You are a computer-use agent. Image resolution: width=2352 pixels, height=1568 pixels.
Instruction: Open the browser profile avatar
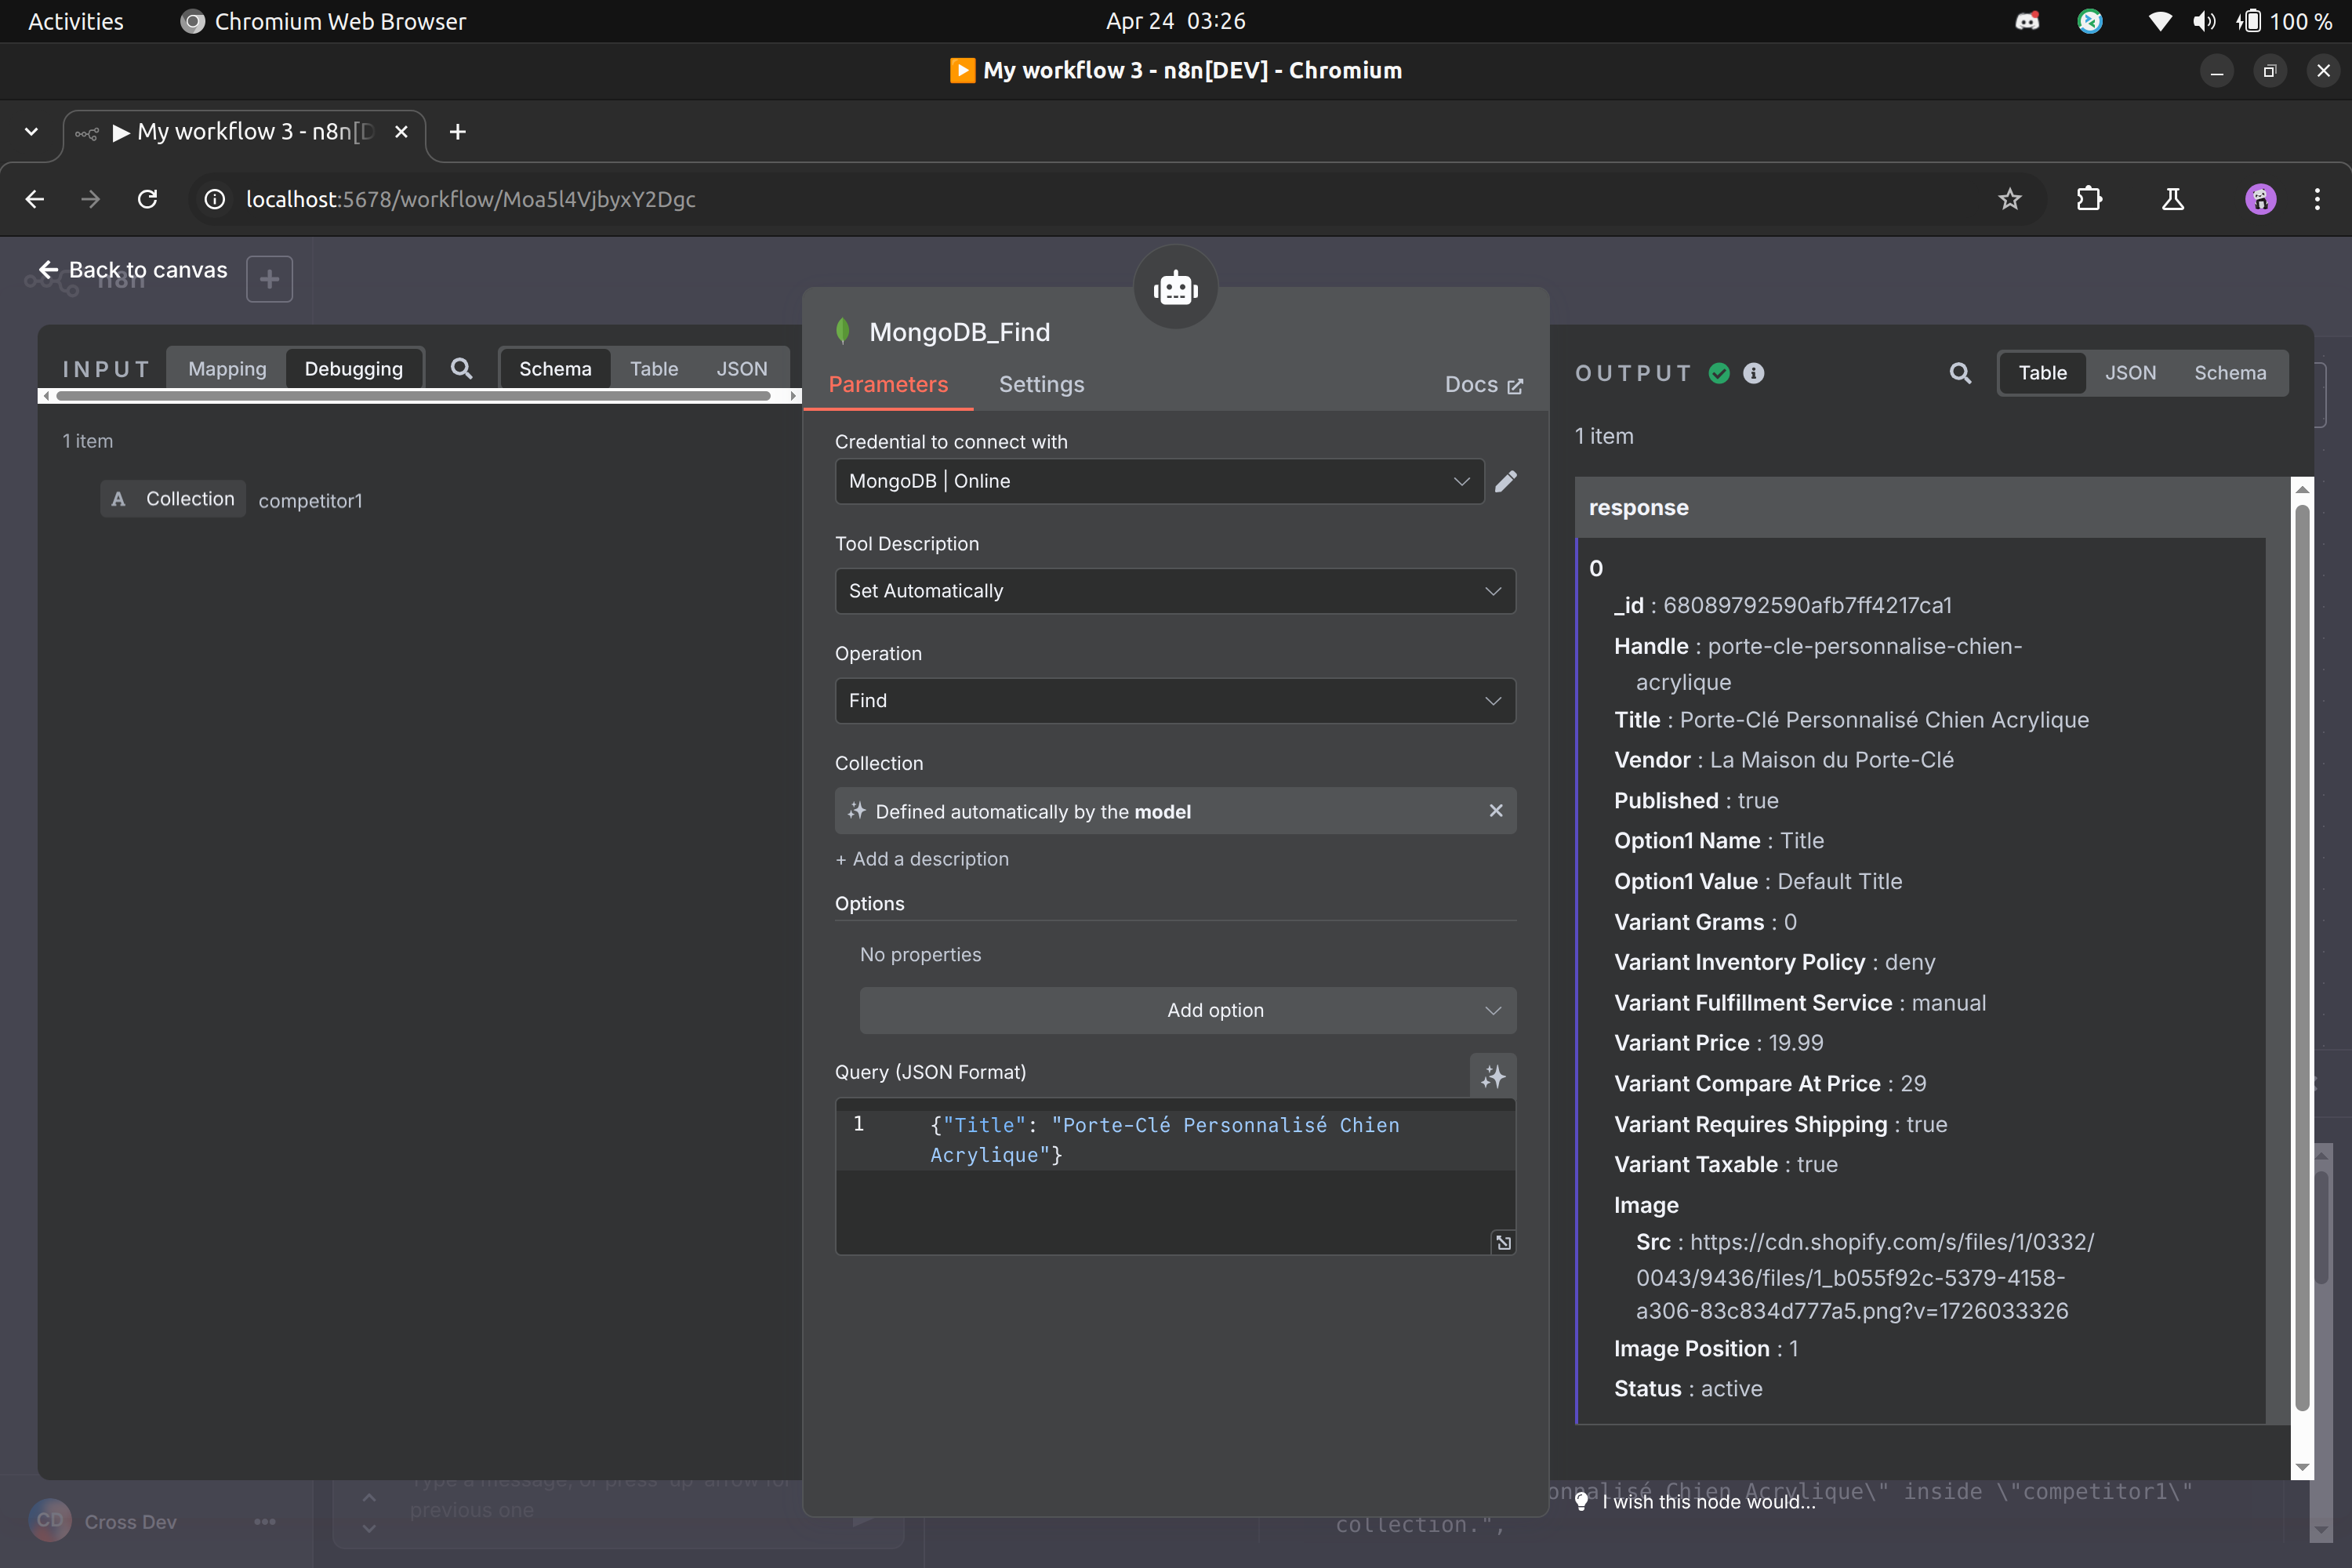2261,199
